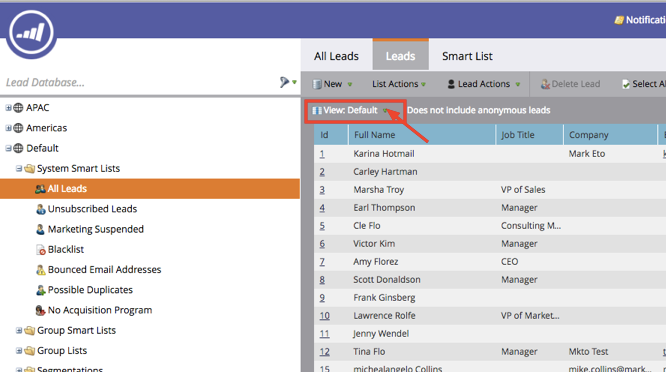Expand the APAC workspace node
This screenshot has width=666, height=372.
click(8, 108)
